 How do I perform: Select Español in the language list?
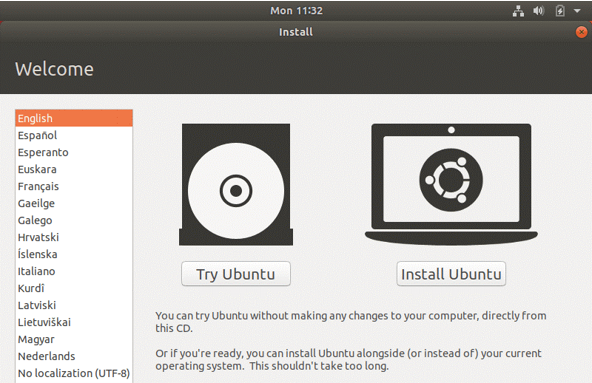coord(74,135)
